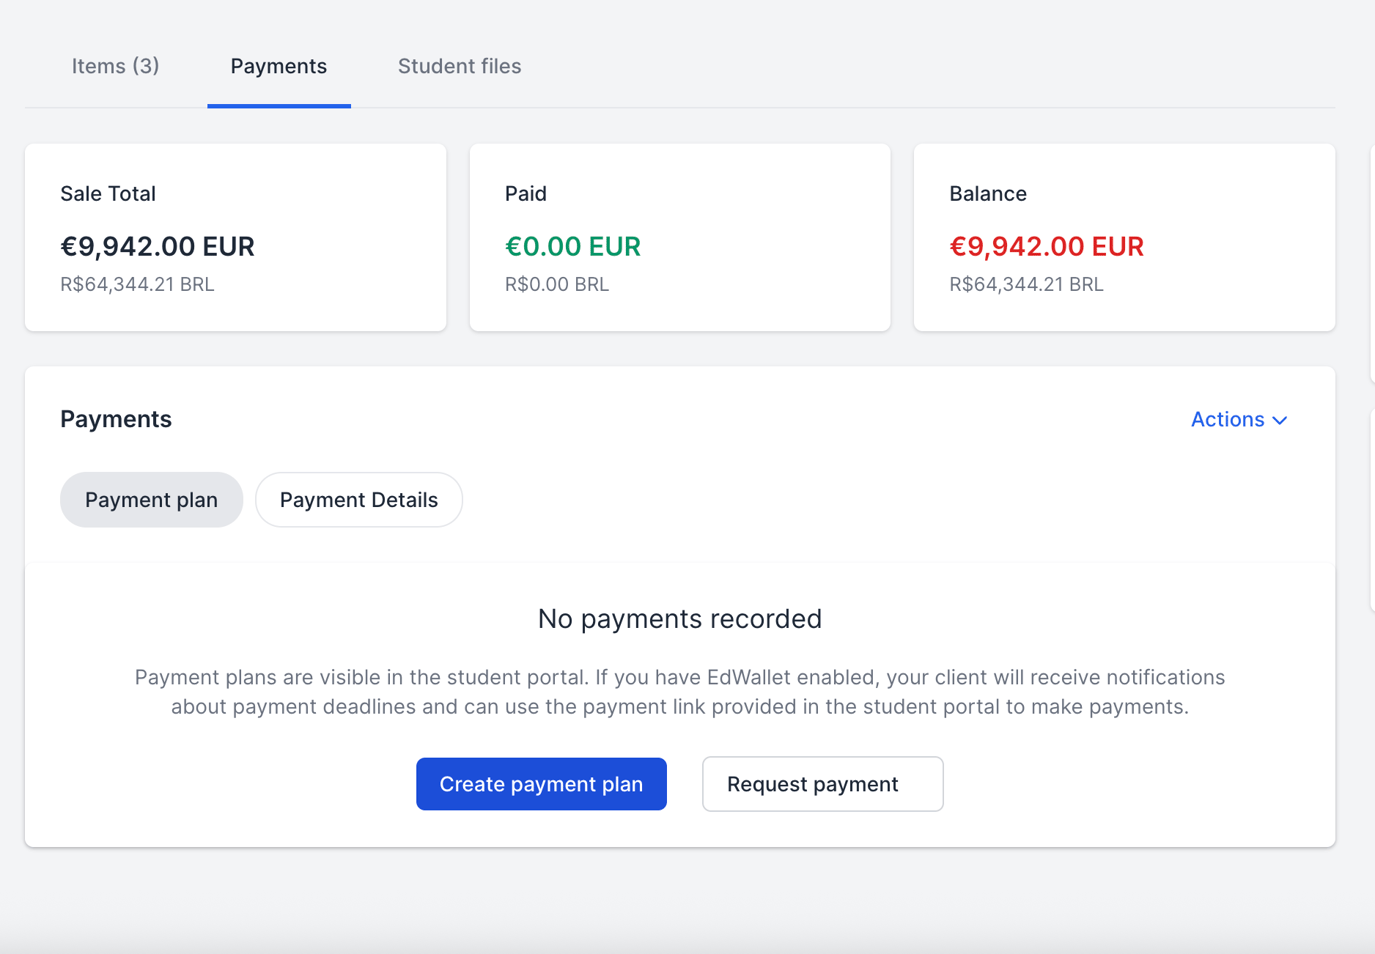Click the Payments section heading
Image resolution: width=1375 pixels, height=954 pixels.
[x=115, y=419]
